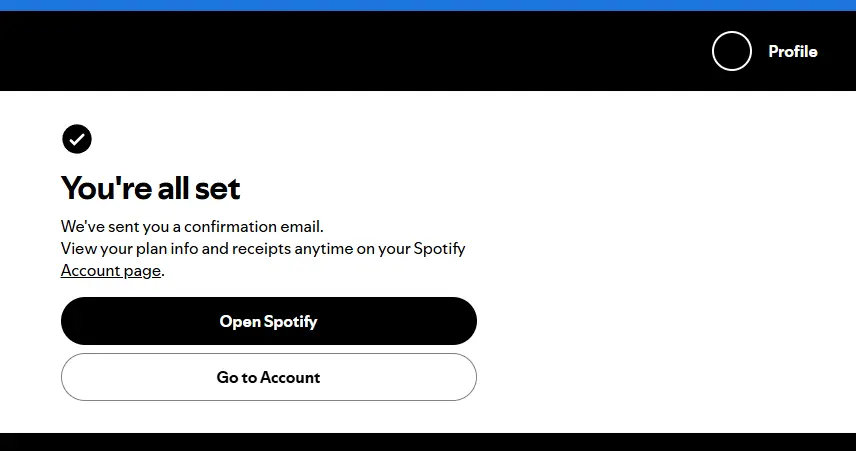Open the circular profile avatar icon
The width and height of the screenshot is (856, 451).
(732, 51)
